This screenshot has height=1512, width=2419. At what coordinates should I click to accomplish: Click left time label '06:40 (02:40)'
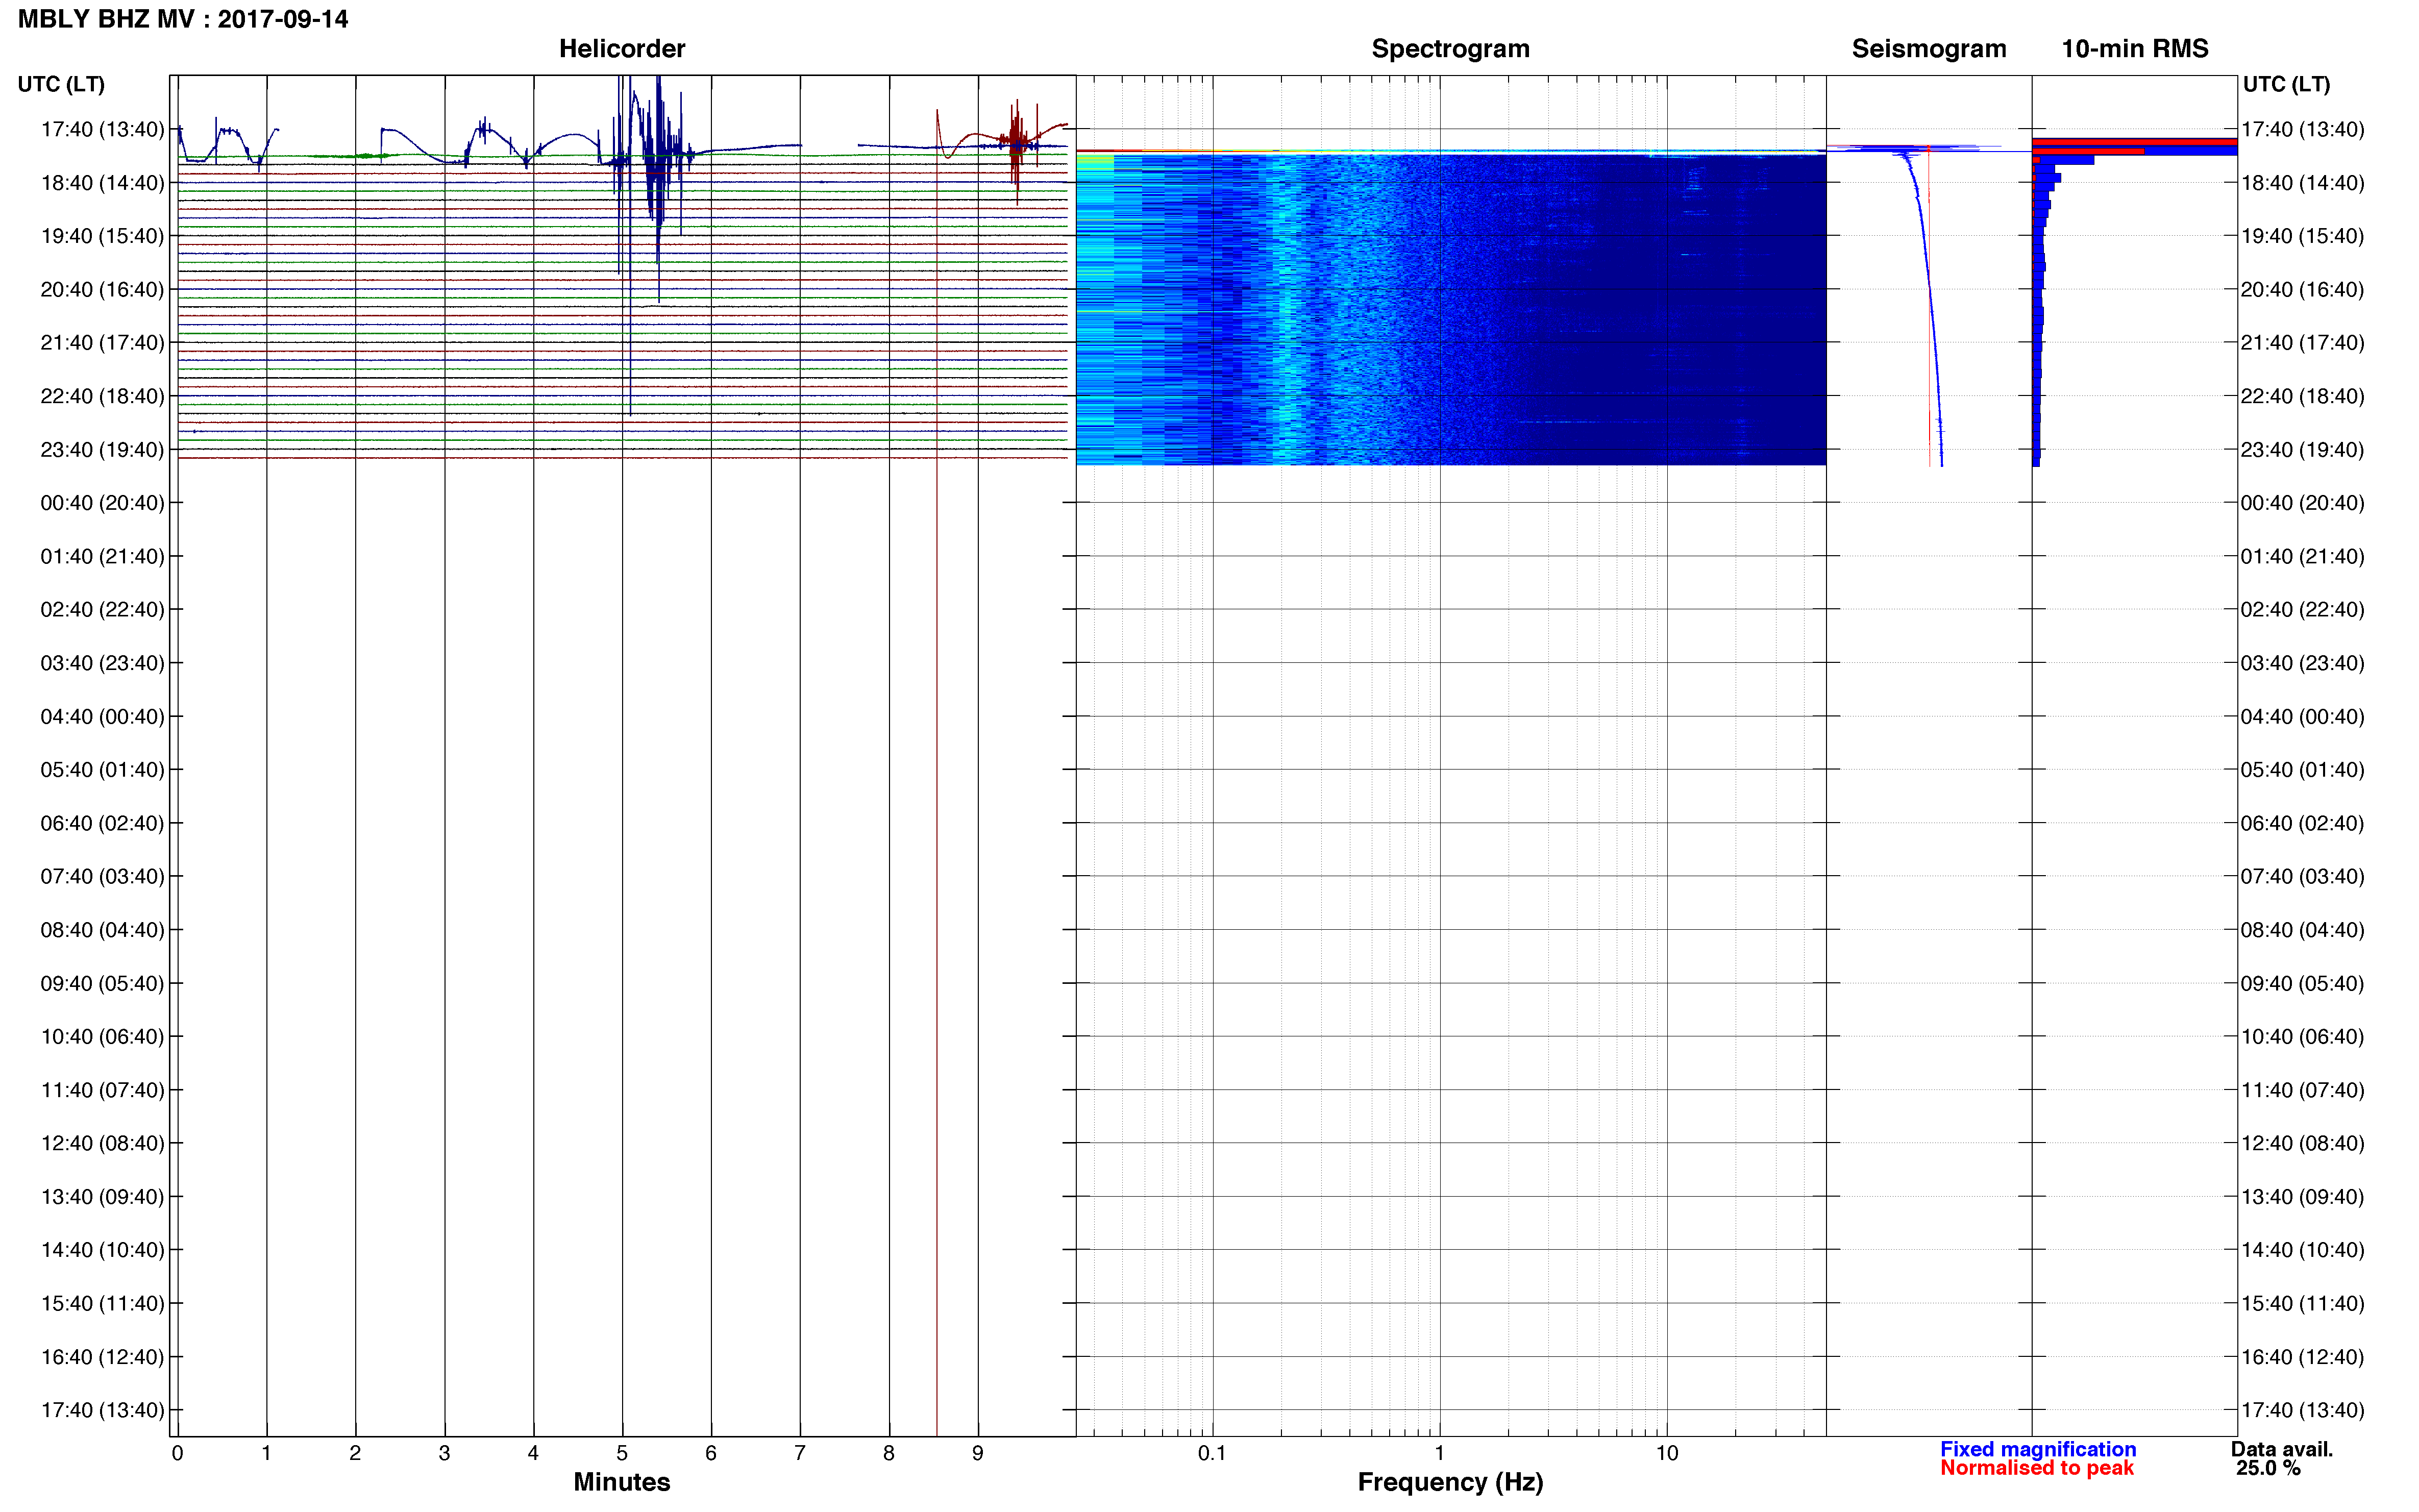[102, 823]
